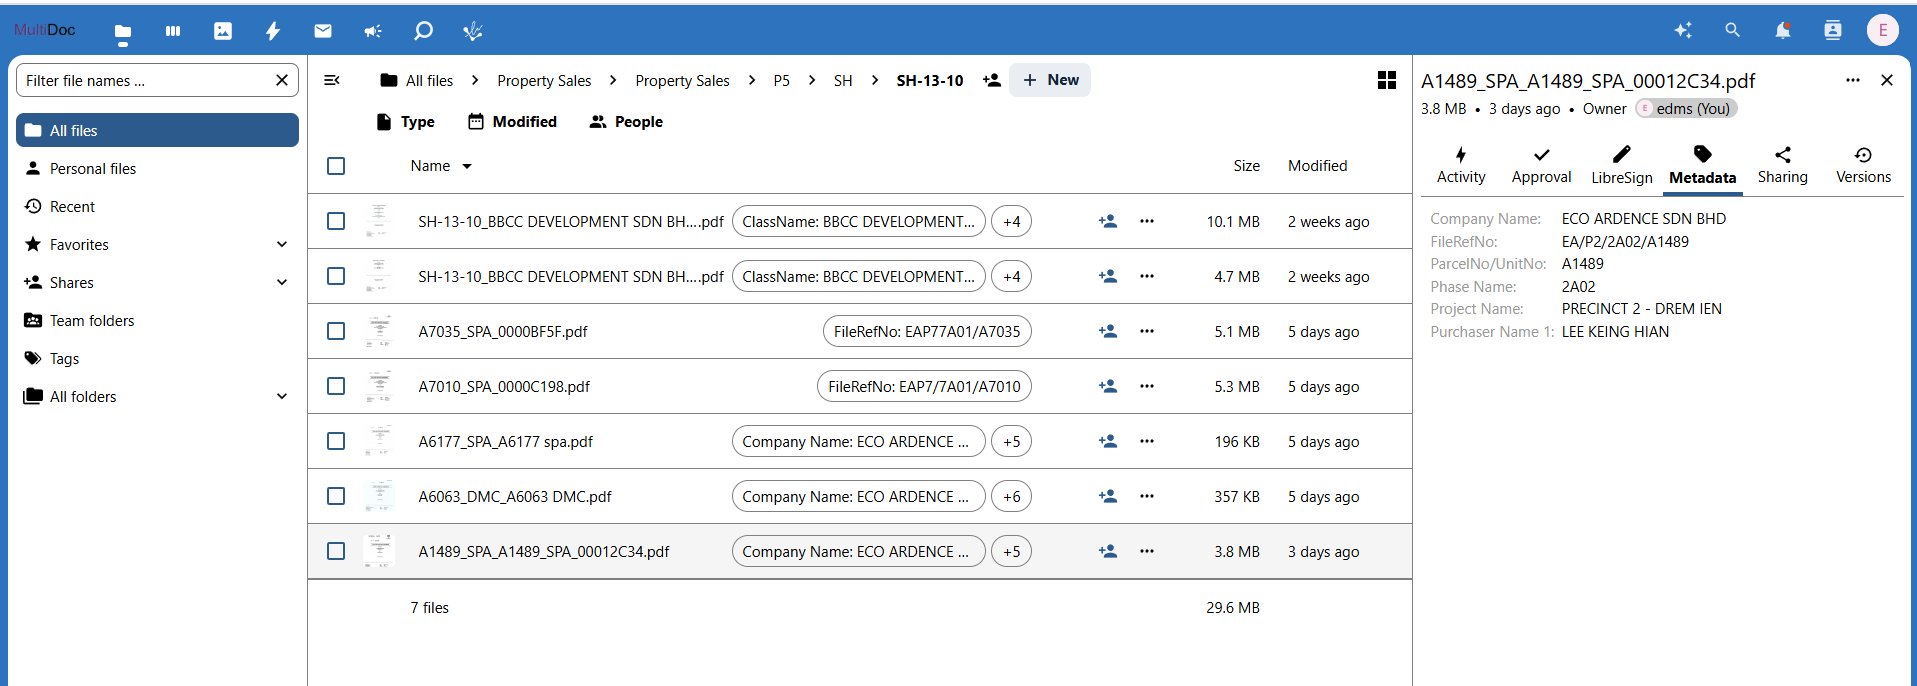Open the Activity app lightning icon in top bar

[x=272, y=31]
